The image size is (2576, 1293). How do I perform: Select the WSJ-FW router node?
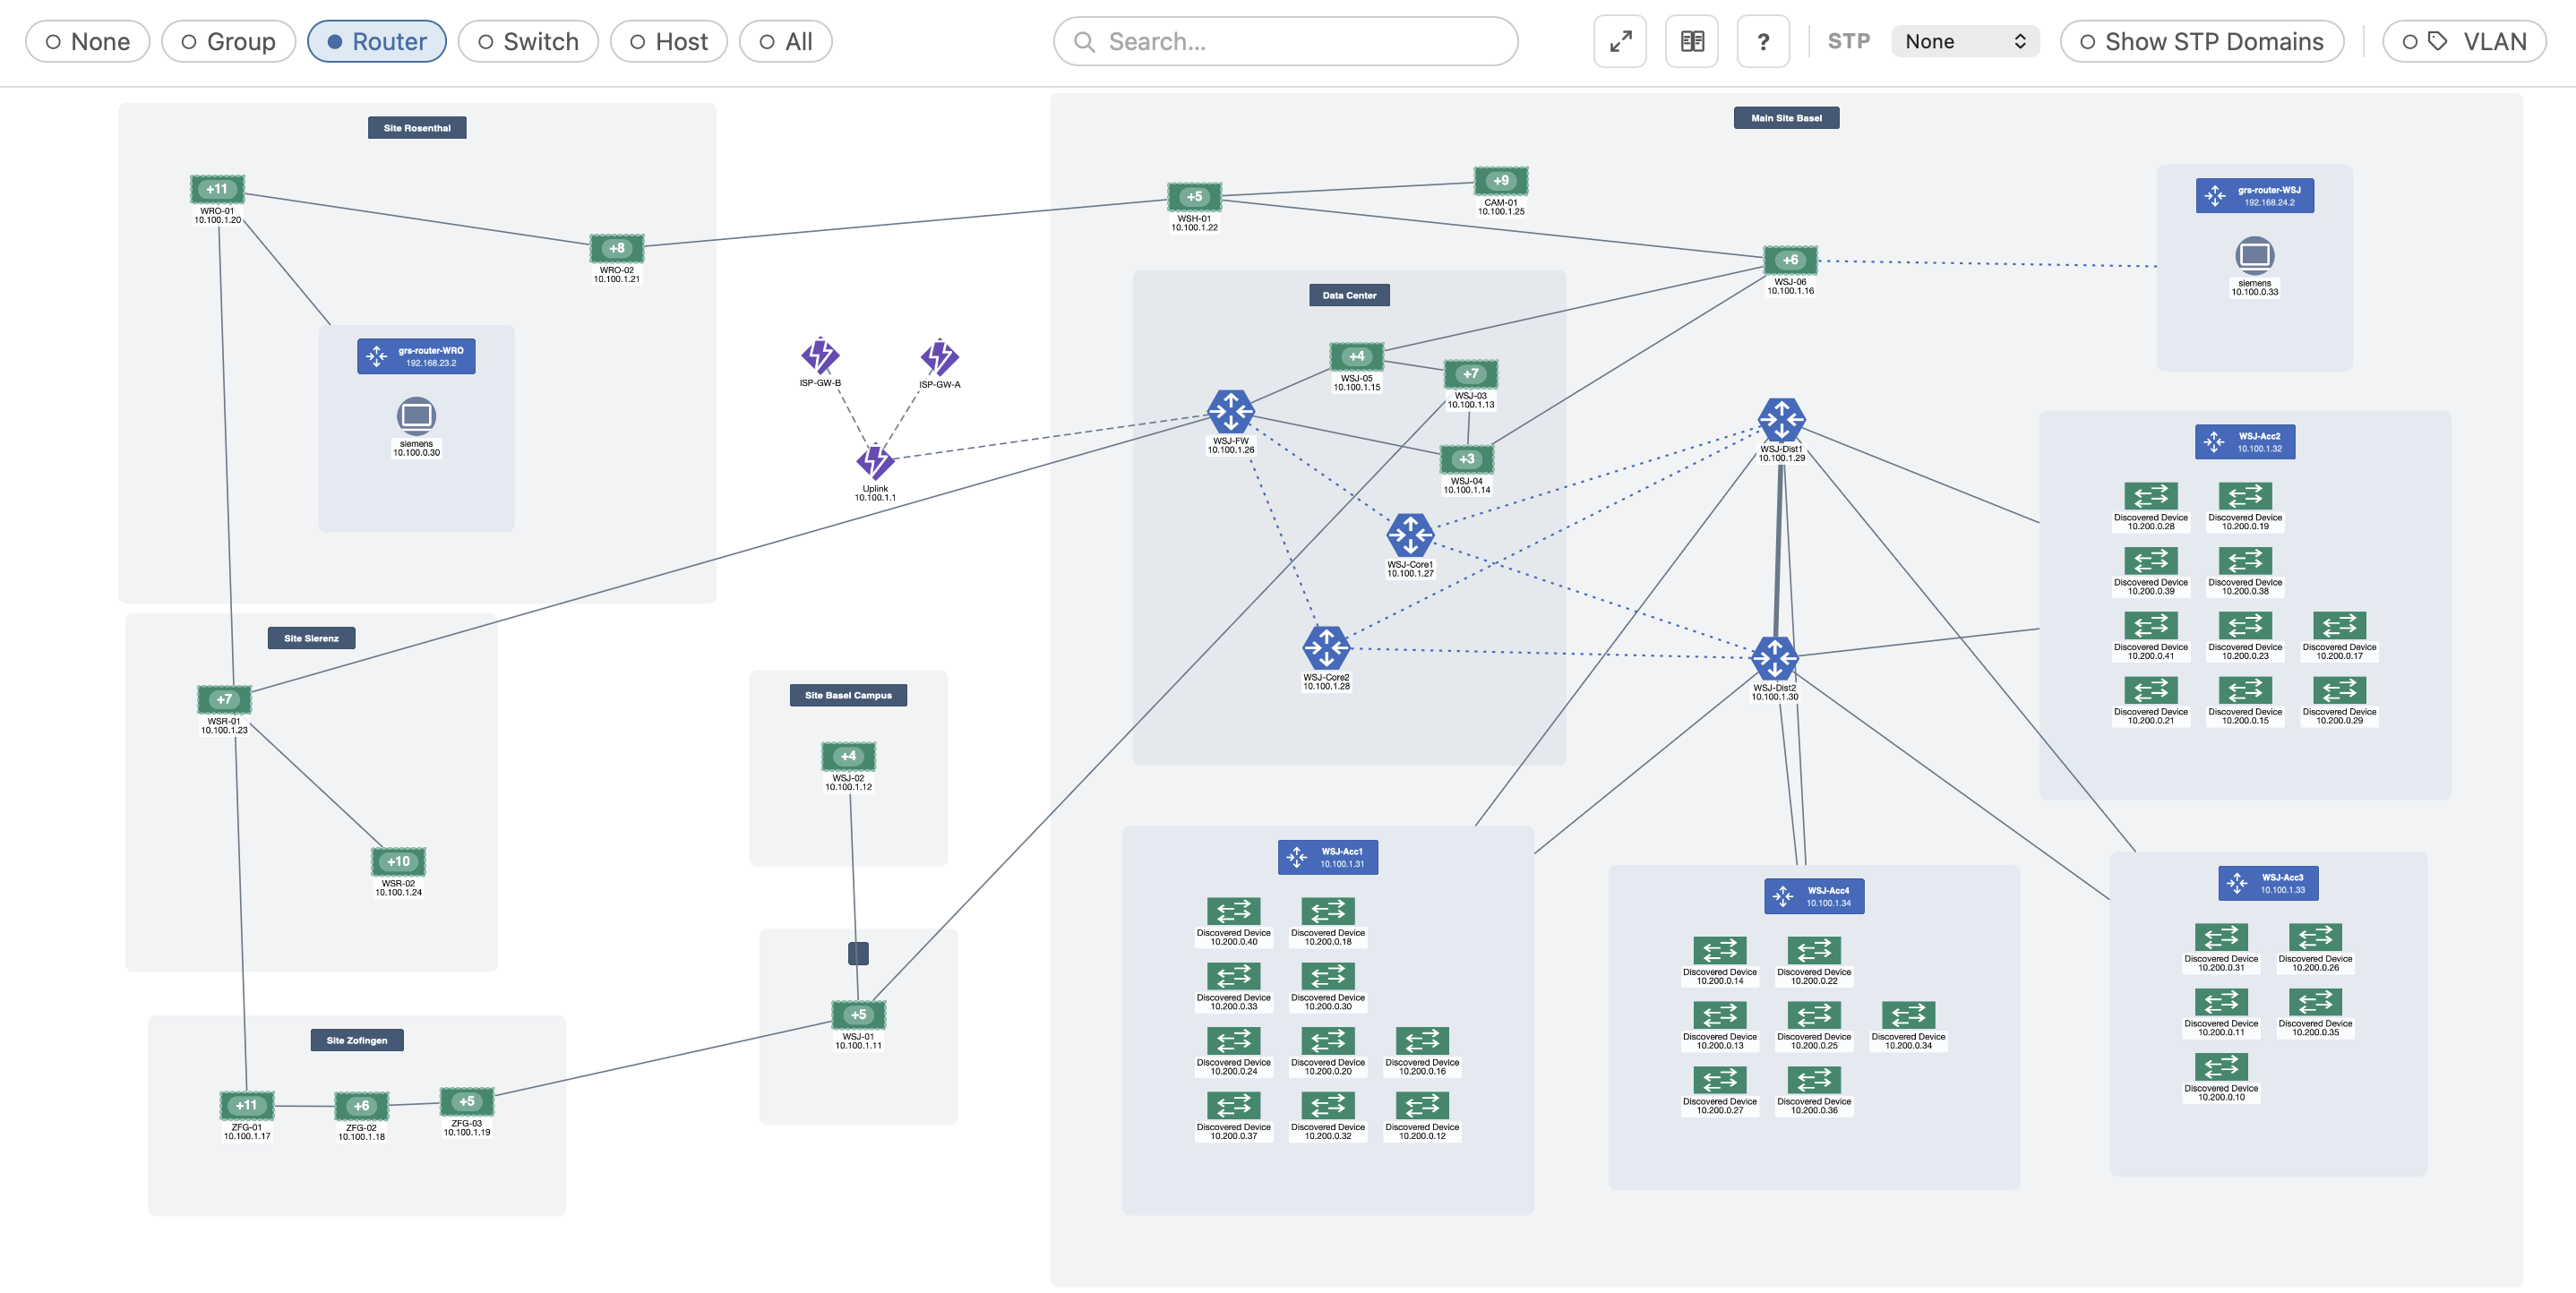click(1231, 411)
